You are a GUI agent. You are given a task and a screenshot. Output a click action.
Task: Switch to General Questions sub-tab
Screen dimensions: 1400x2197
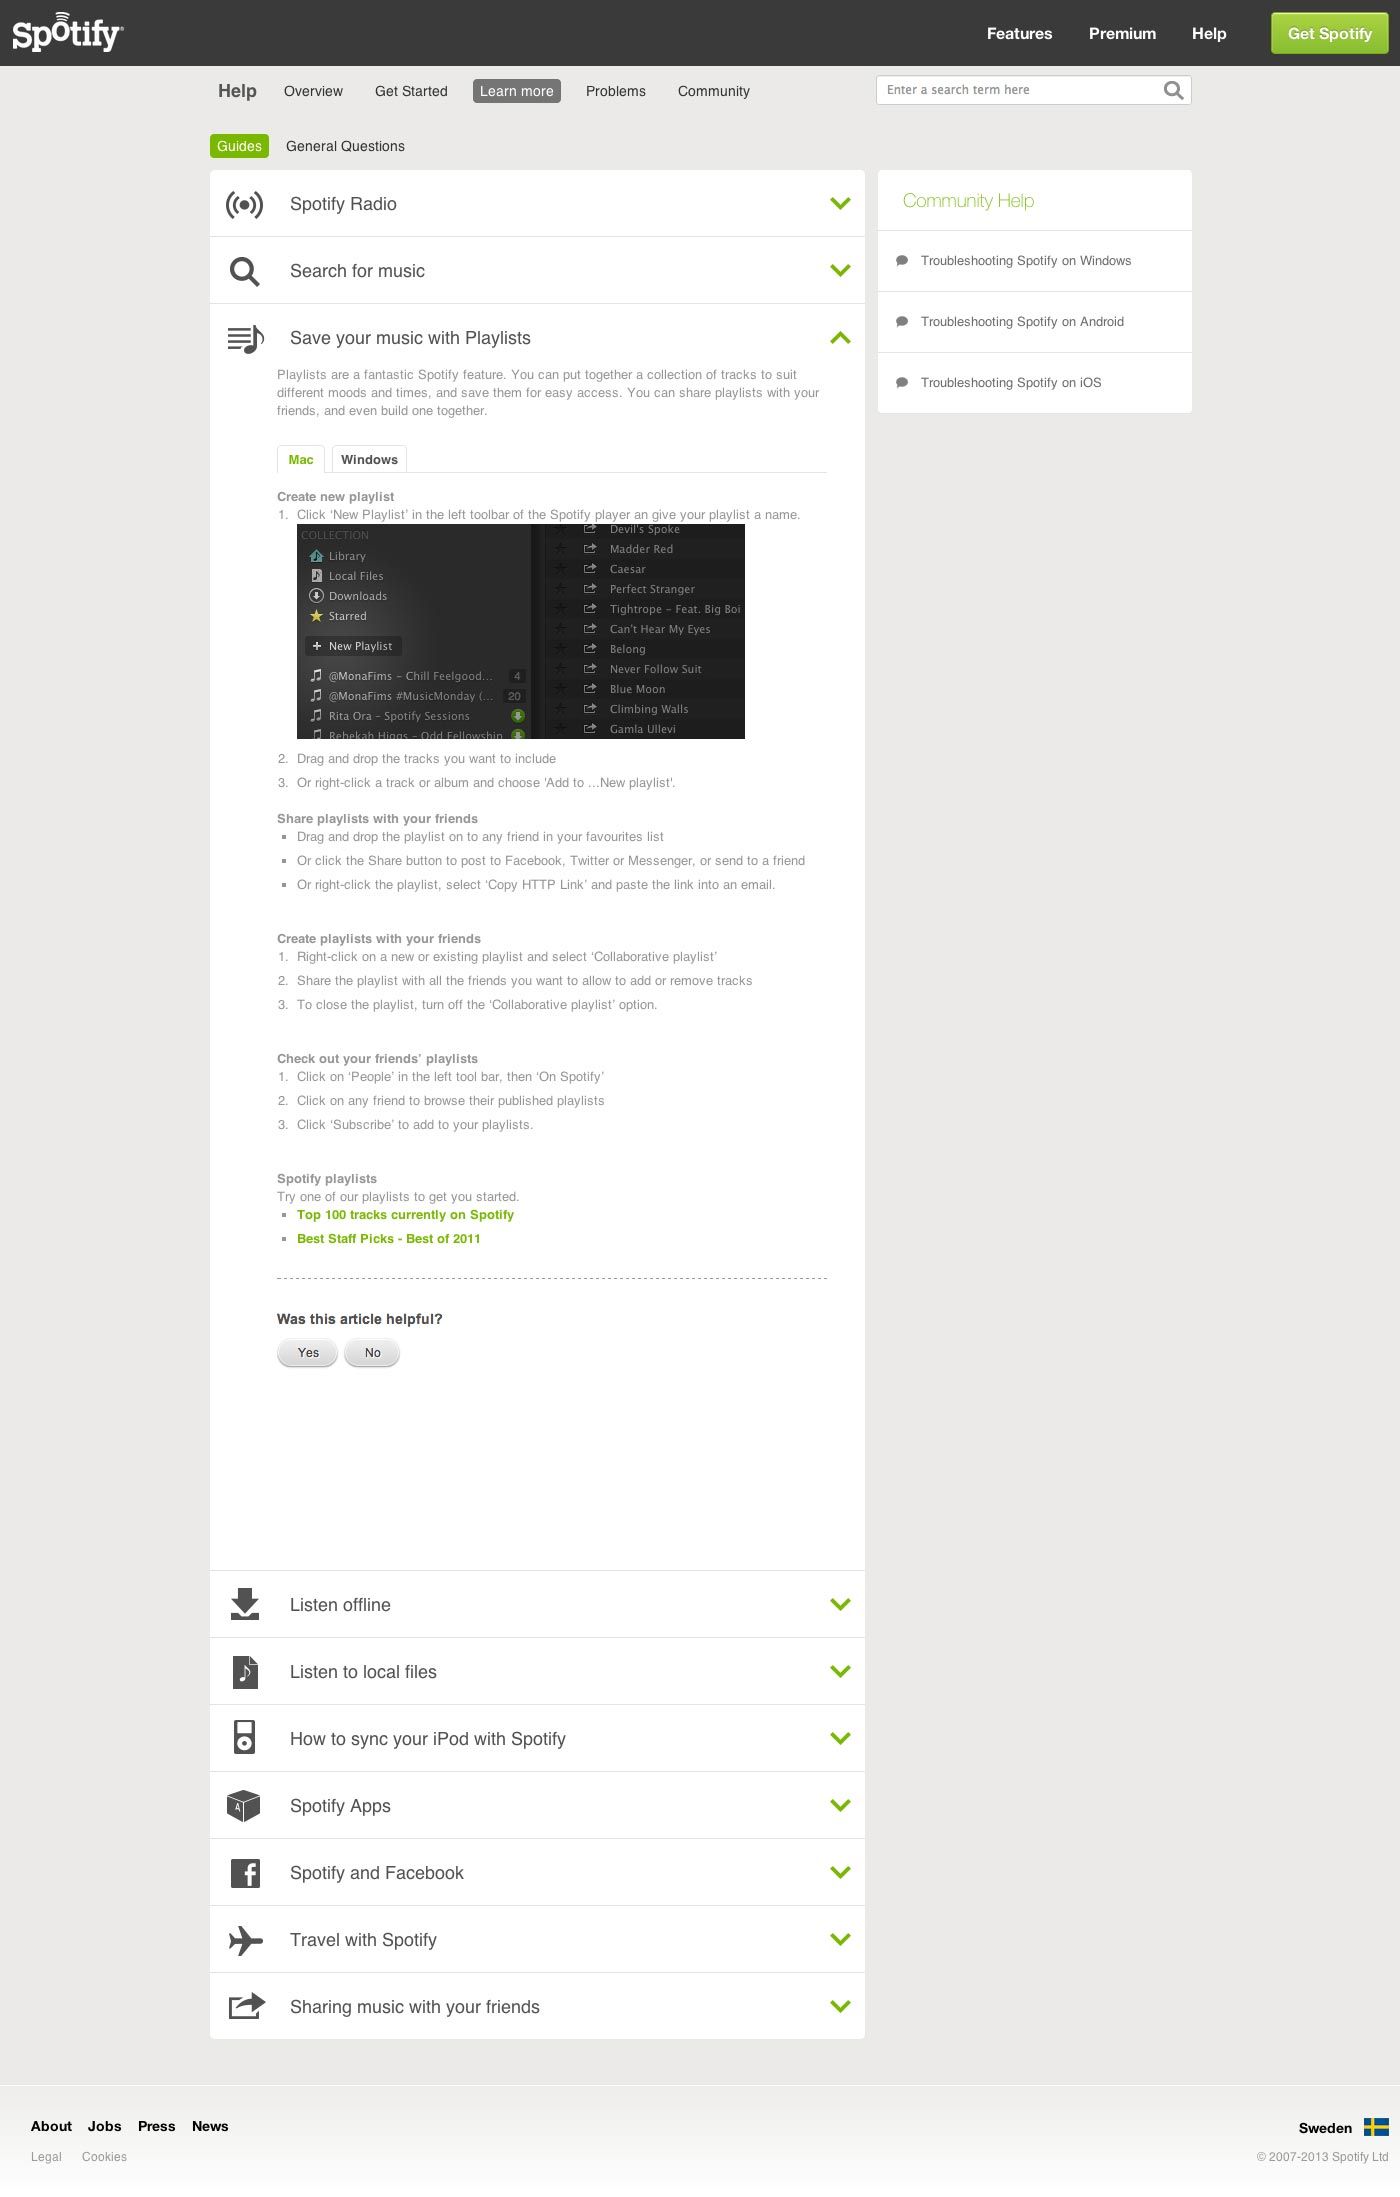(345, 146)
